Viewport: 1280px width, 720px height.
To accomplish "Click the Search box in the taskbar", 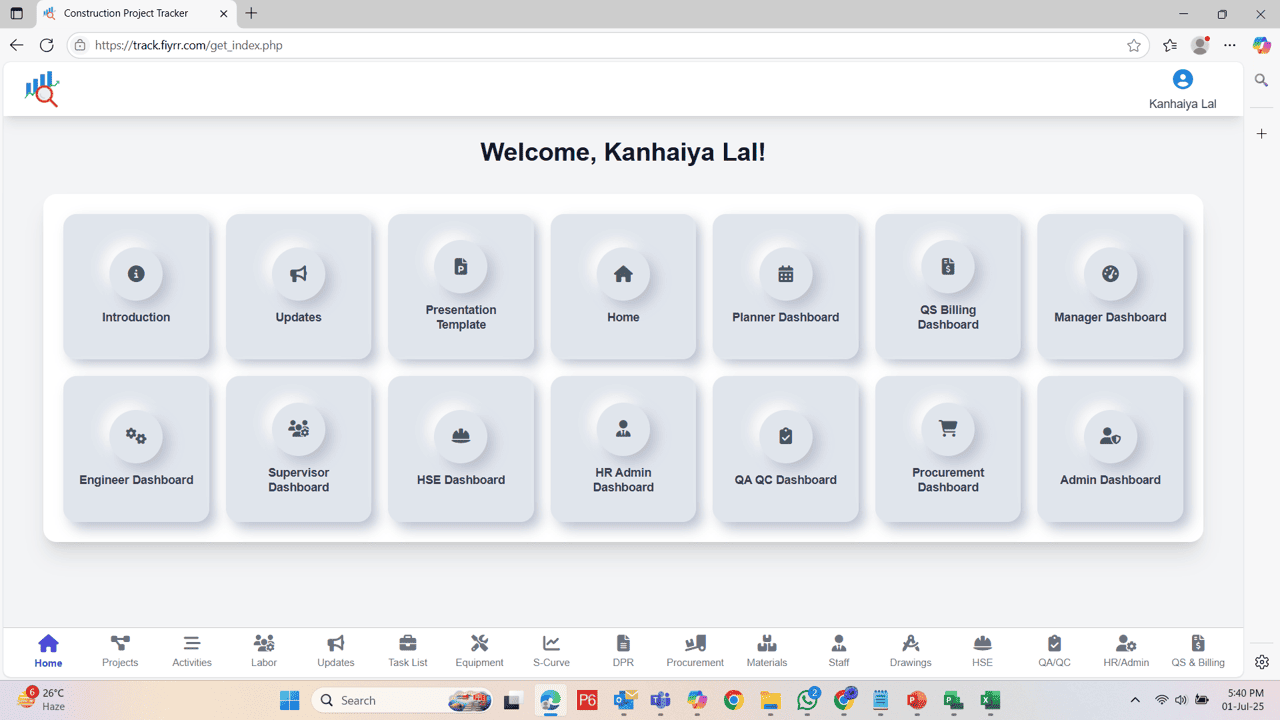I will [x=400, y=700].
